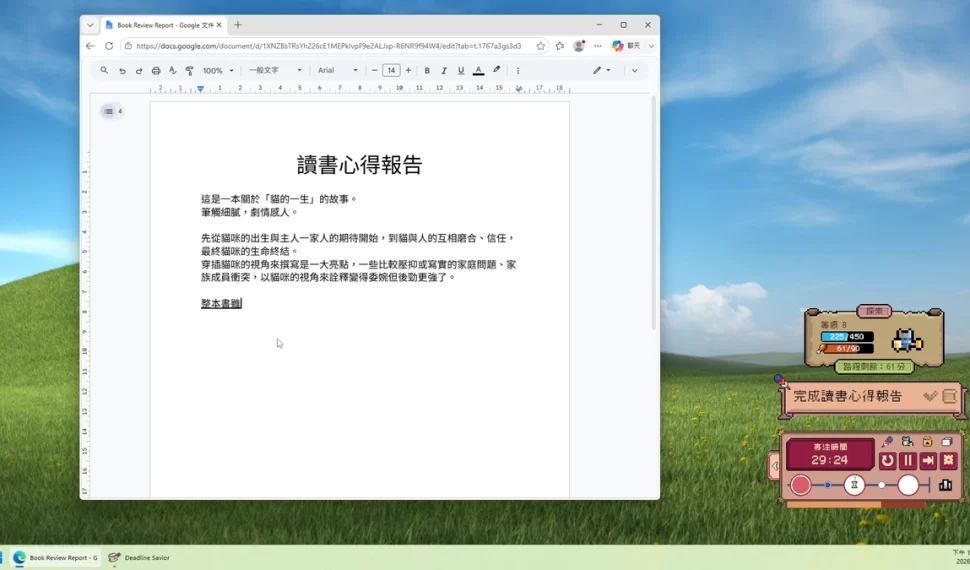Redo the last undone edit
The image size is (970, 570).
coord(139,71)
